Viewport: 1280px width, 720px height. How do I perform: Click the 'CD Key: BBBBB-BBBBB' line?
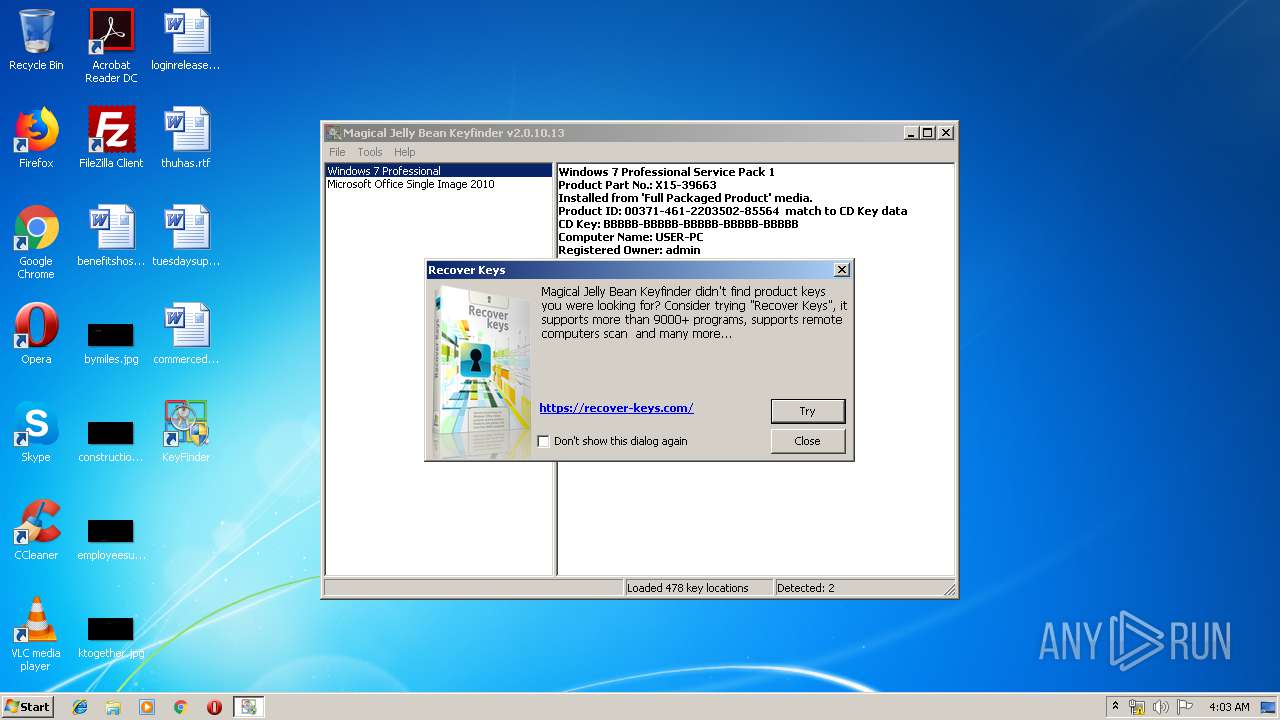pyautogui.click(x=678, y=224)
